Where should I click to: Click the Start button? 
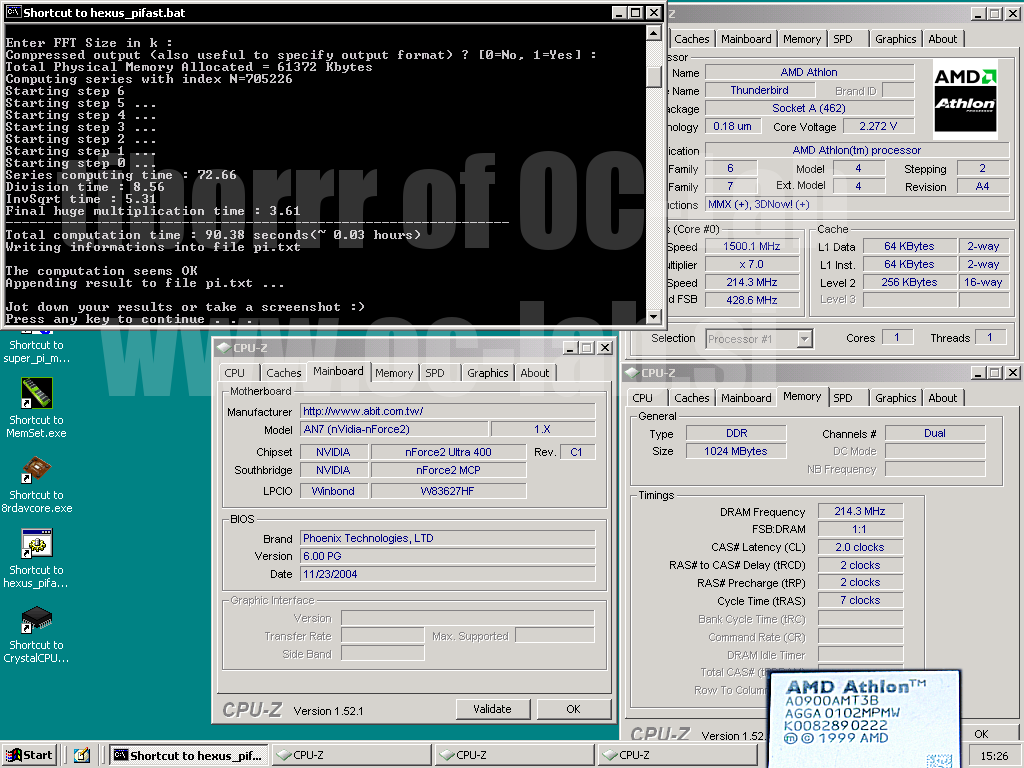tap(30, 755)
